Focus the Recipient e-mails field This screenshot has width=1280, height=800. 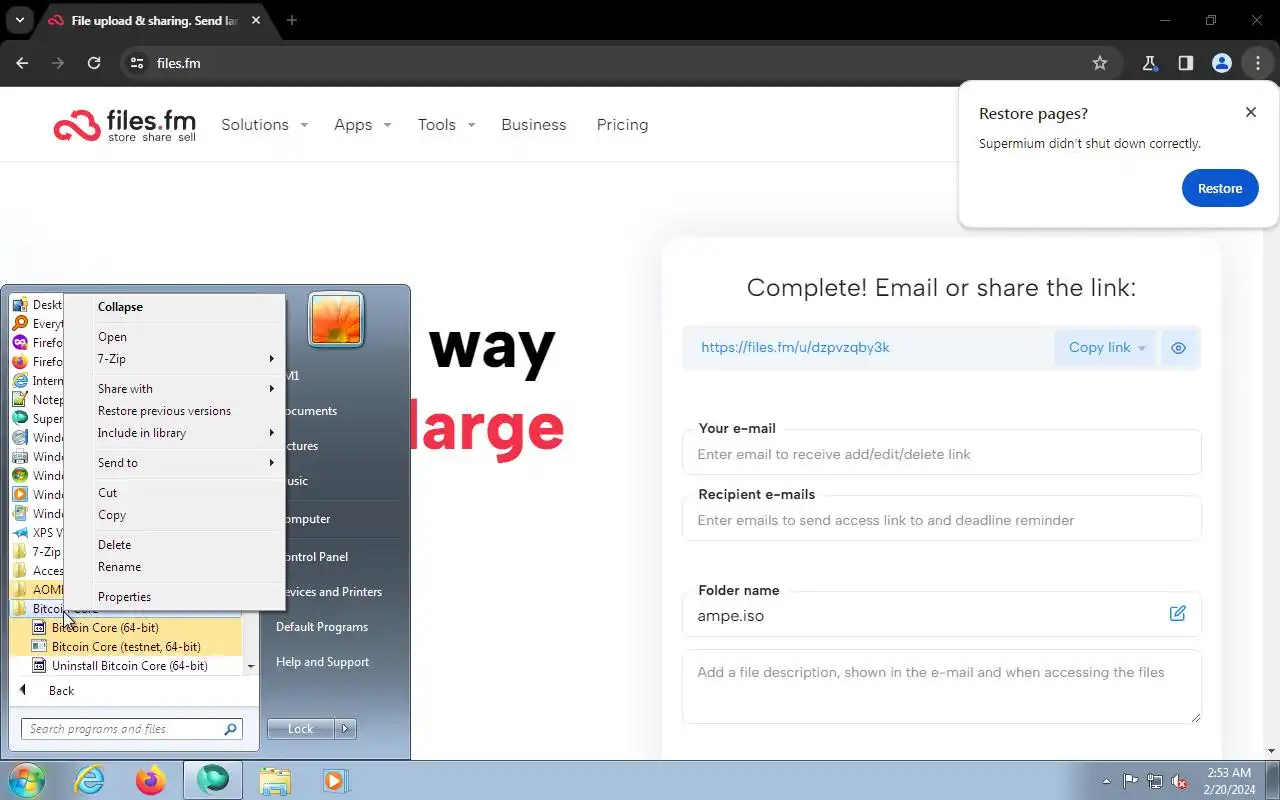click(941, 520)
